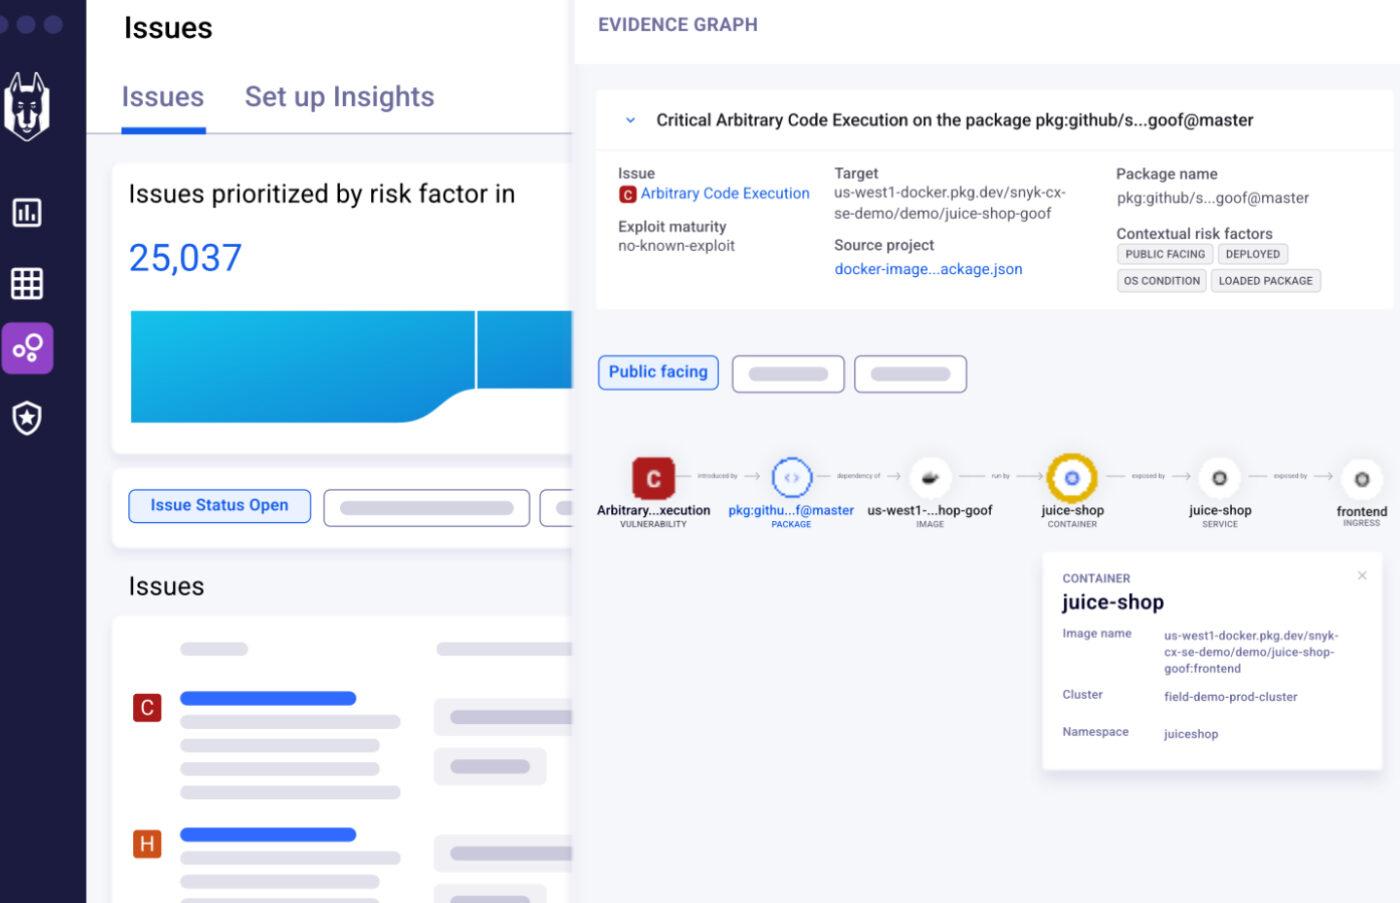Open the docker-image...ackage.json source project link

coord(928,269)
